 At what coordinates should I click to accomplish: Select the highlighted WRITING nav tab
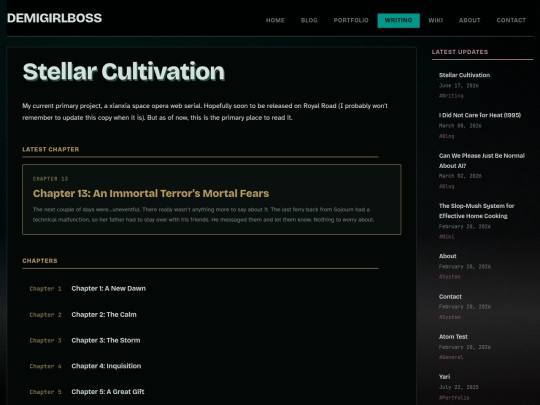(398, 20)
